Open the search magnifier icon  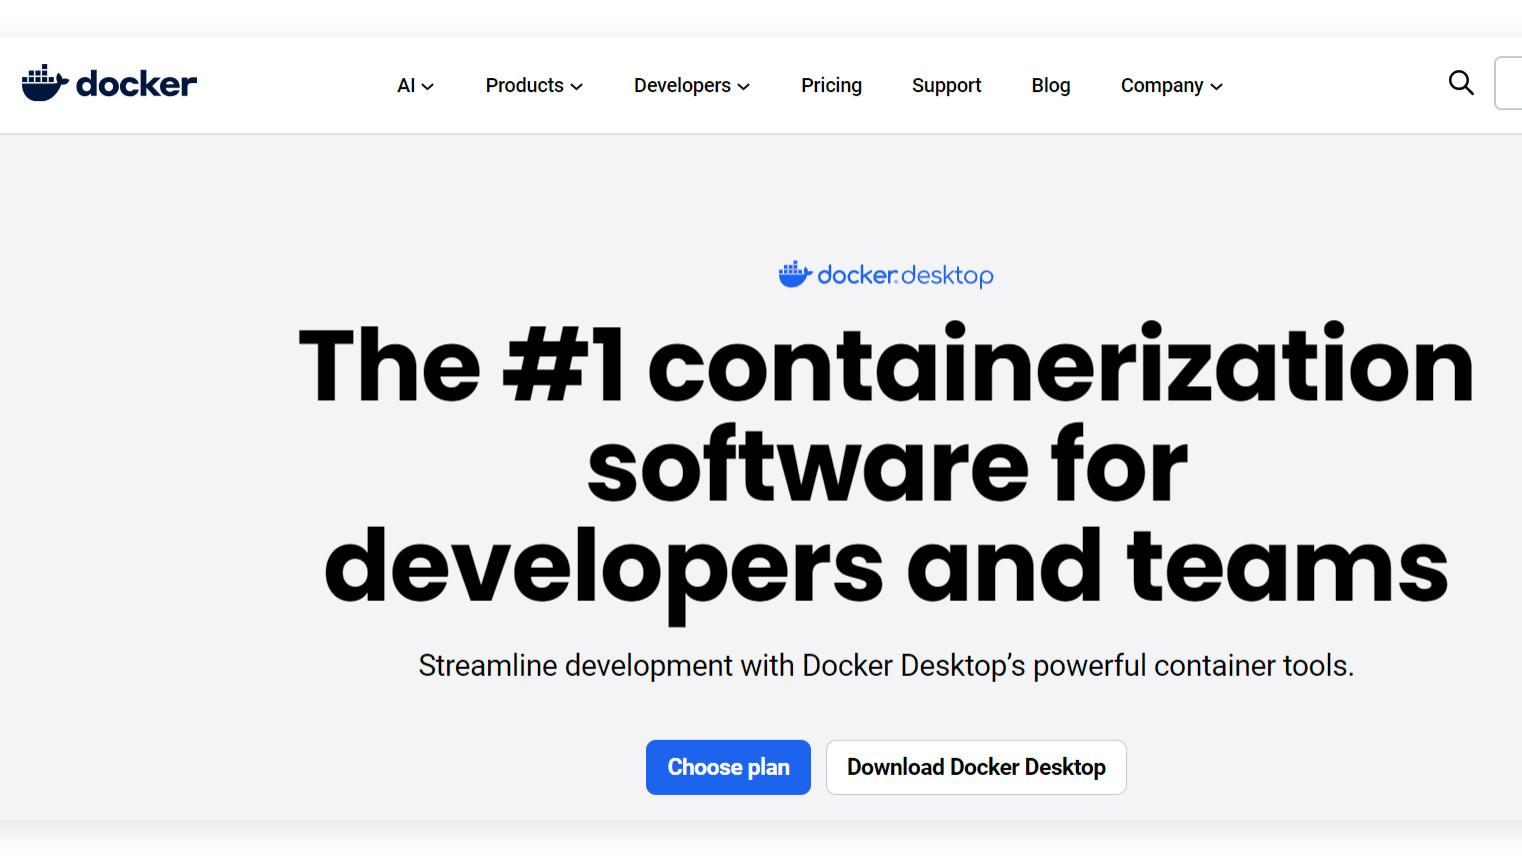tap(1461, 84)
